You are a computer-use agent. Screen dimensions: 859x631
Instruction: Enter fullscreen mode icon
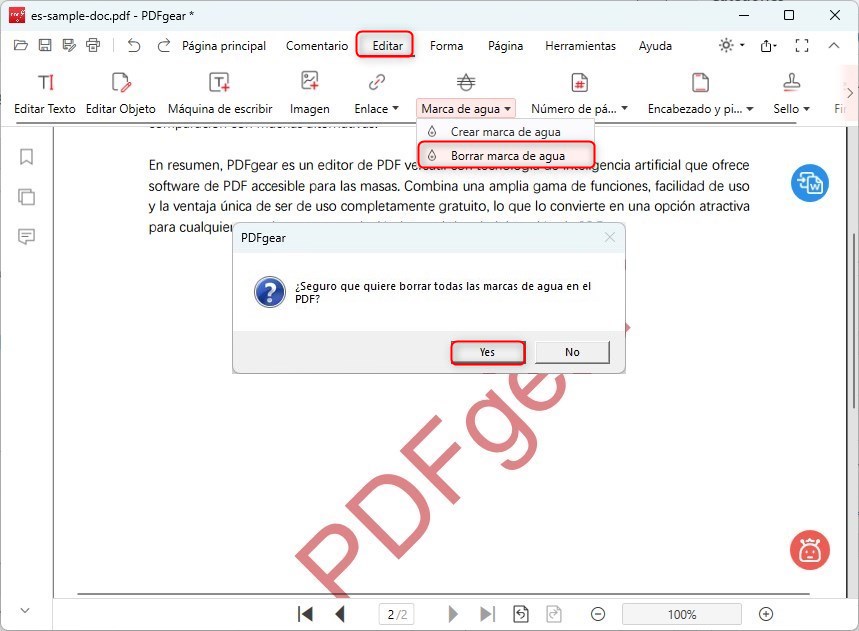(x=801, y=45)
